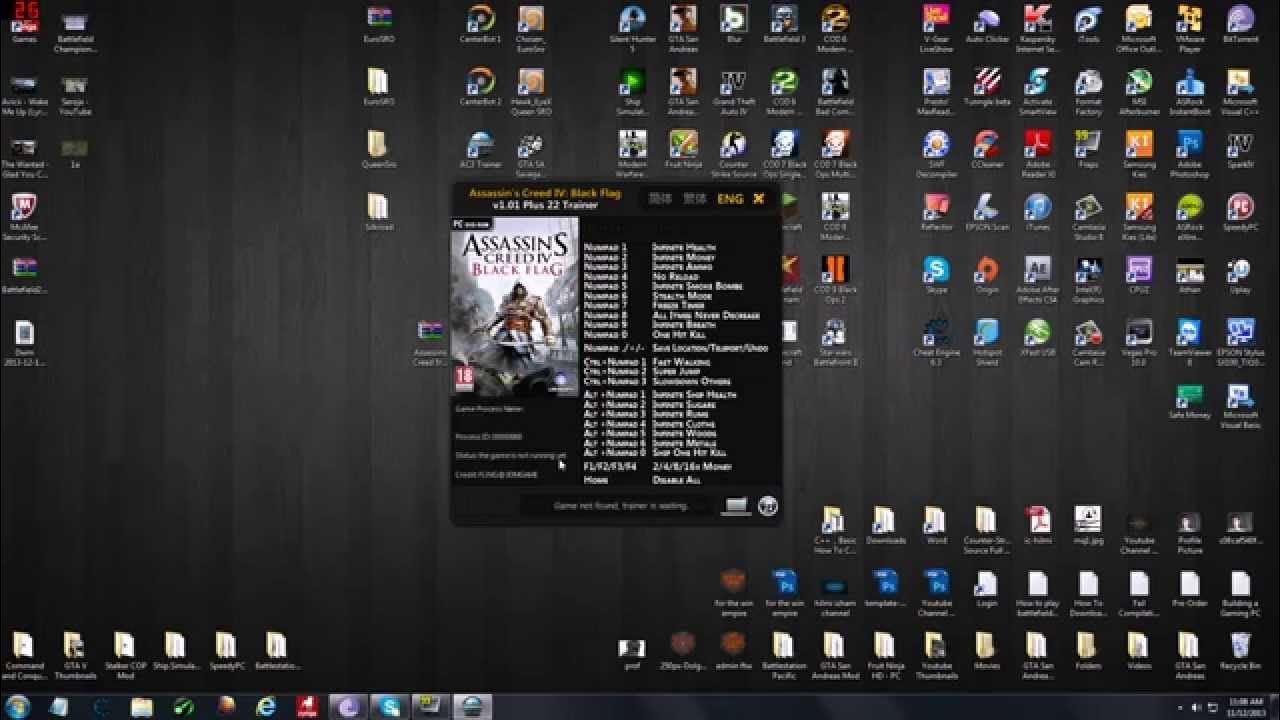Open the BitTorrent desktop shortcut
This screenshot has height=720, width=1280.
1240,25
